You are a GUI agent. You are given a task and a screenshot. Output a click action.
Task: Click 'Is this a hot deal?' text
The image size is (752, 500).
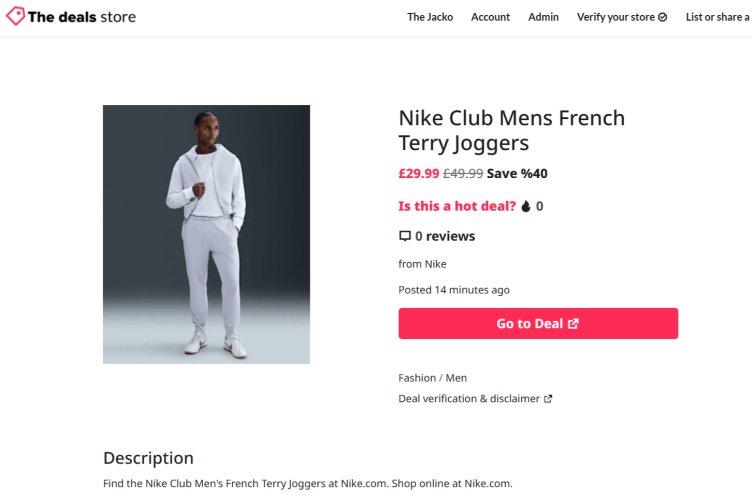457,206
